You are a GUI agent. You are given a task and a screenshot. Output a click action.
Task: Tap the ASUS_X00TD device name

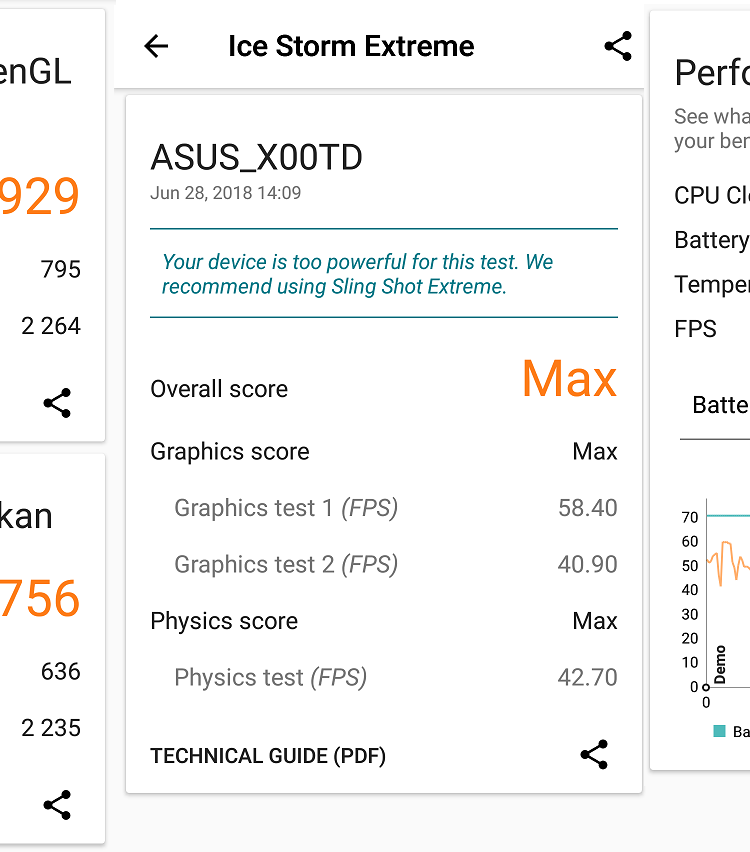tap(256, 157)
